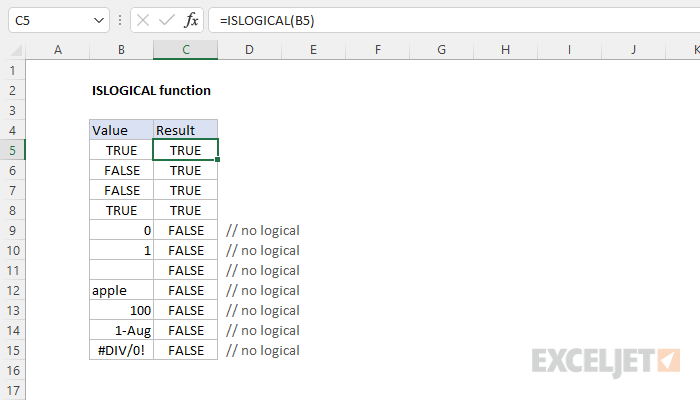Viewport: 700px width, 400px height.
Task: Select cell C7 result TRUE
Action: pos(186,191)
